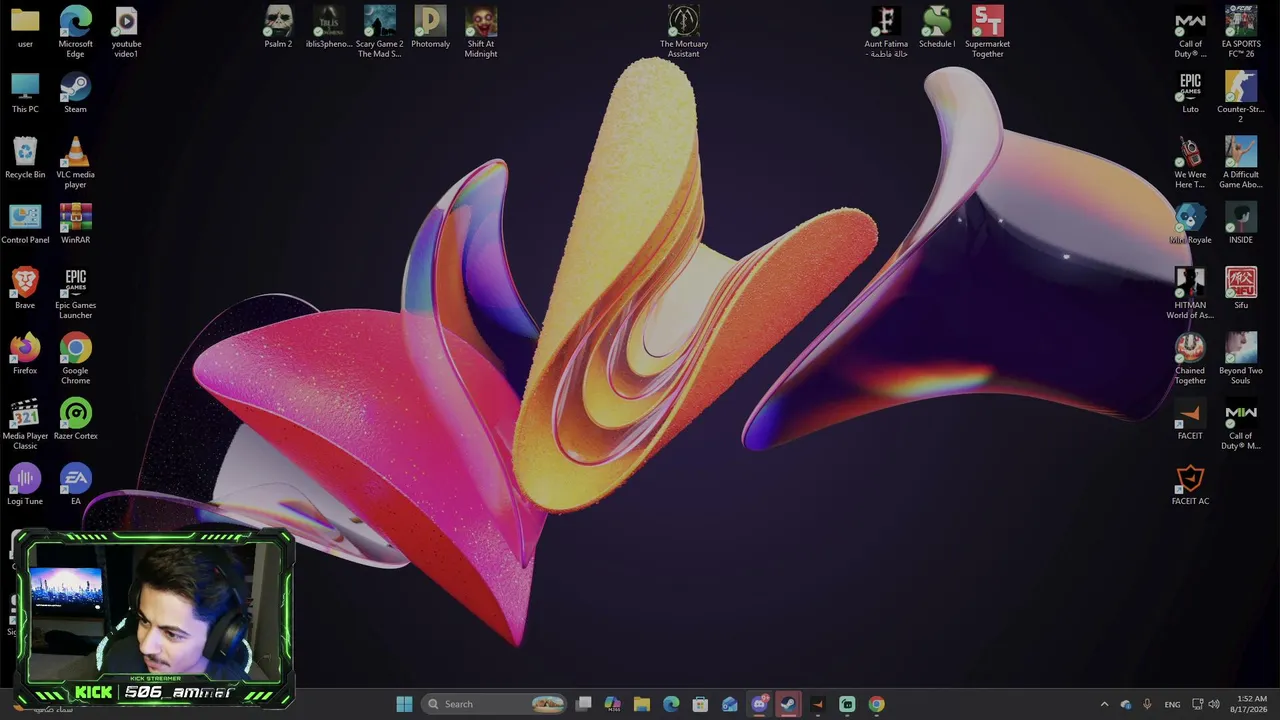
Task: Open the volume speaker tray icon
Action: [1214, 704]
